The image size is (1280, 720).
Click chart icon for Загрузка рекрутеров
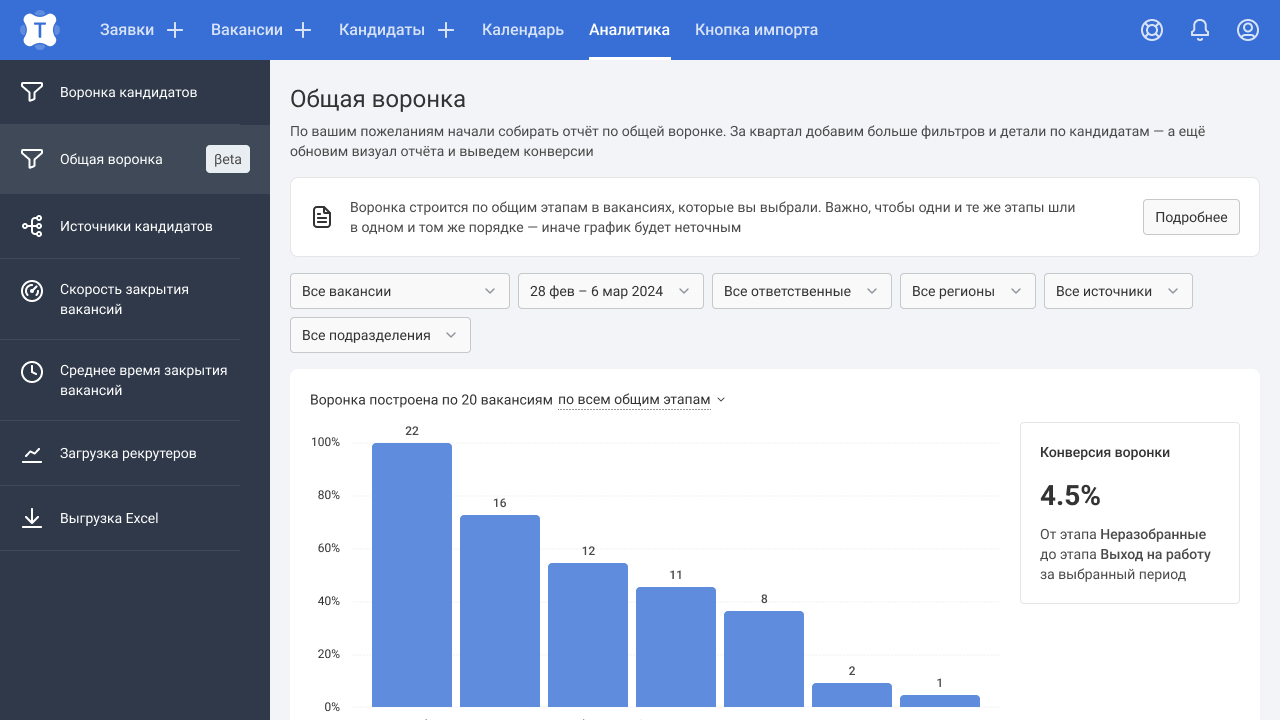[x=32, y=454]
